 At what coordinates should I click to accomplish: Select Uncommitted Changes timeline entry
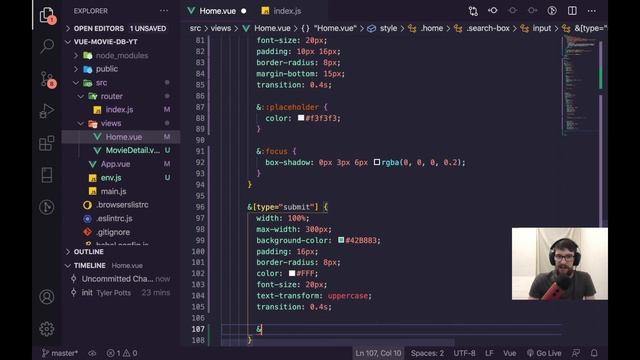click(120, 279)
